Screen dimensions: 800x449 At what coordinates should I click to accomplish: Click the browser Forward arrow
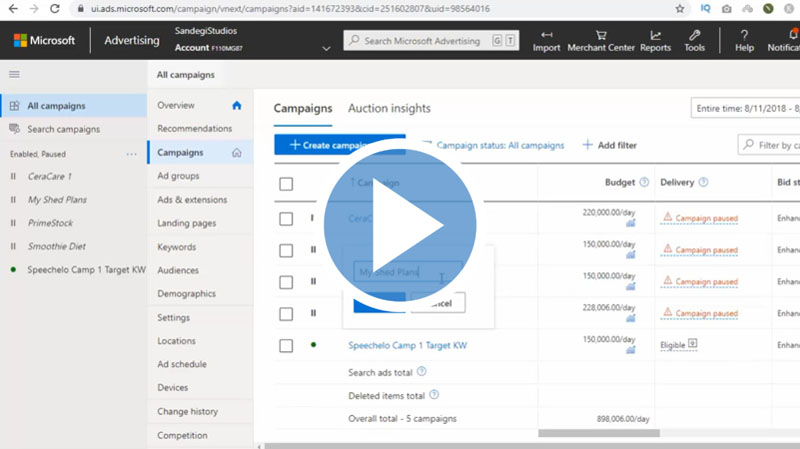coord(34,9)
